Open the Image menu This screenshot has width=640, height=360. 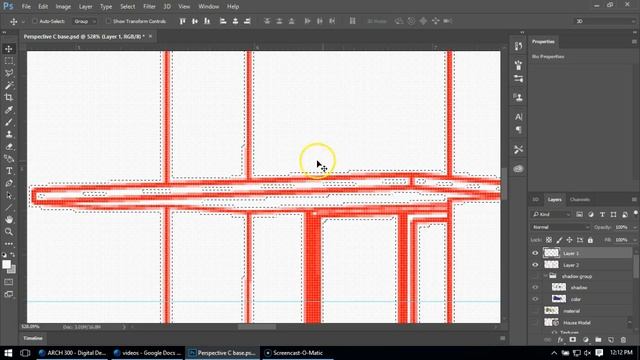63,7
